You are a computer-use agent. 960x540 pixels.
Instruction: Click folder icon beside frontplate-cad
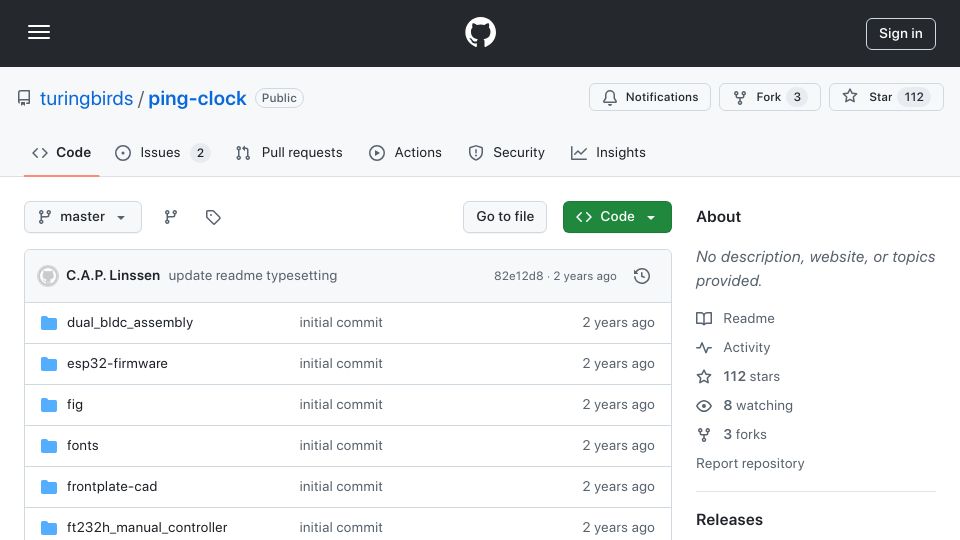click(49, 487)
